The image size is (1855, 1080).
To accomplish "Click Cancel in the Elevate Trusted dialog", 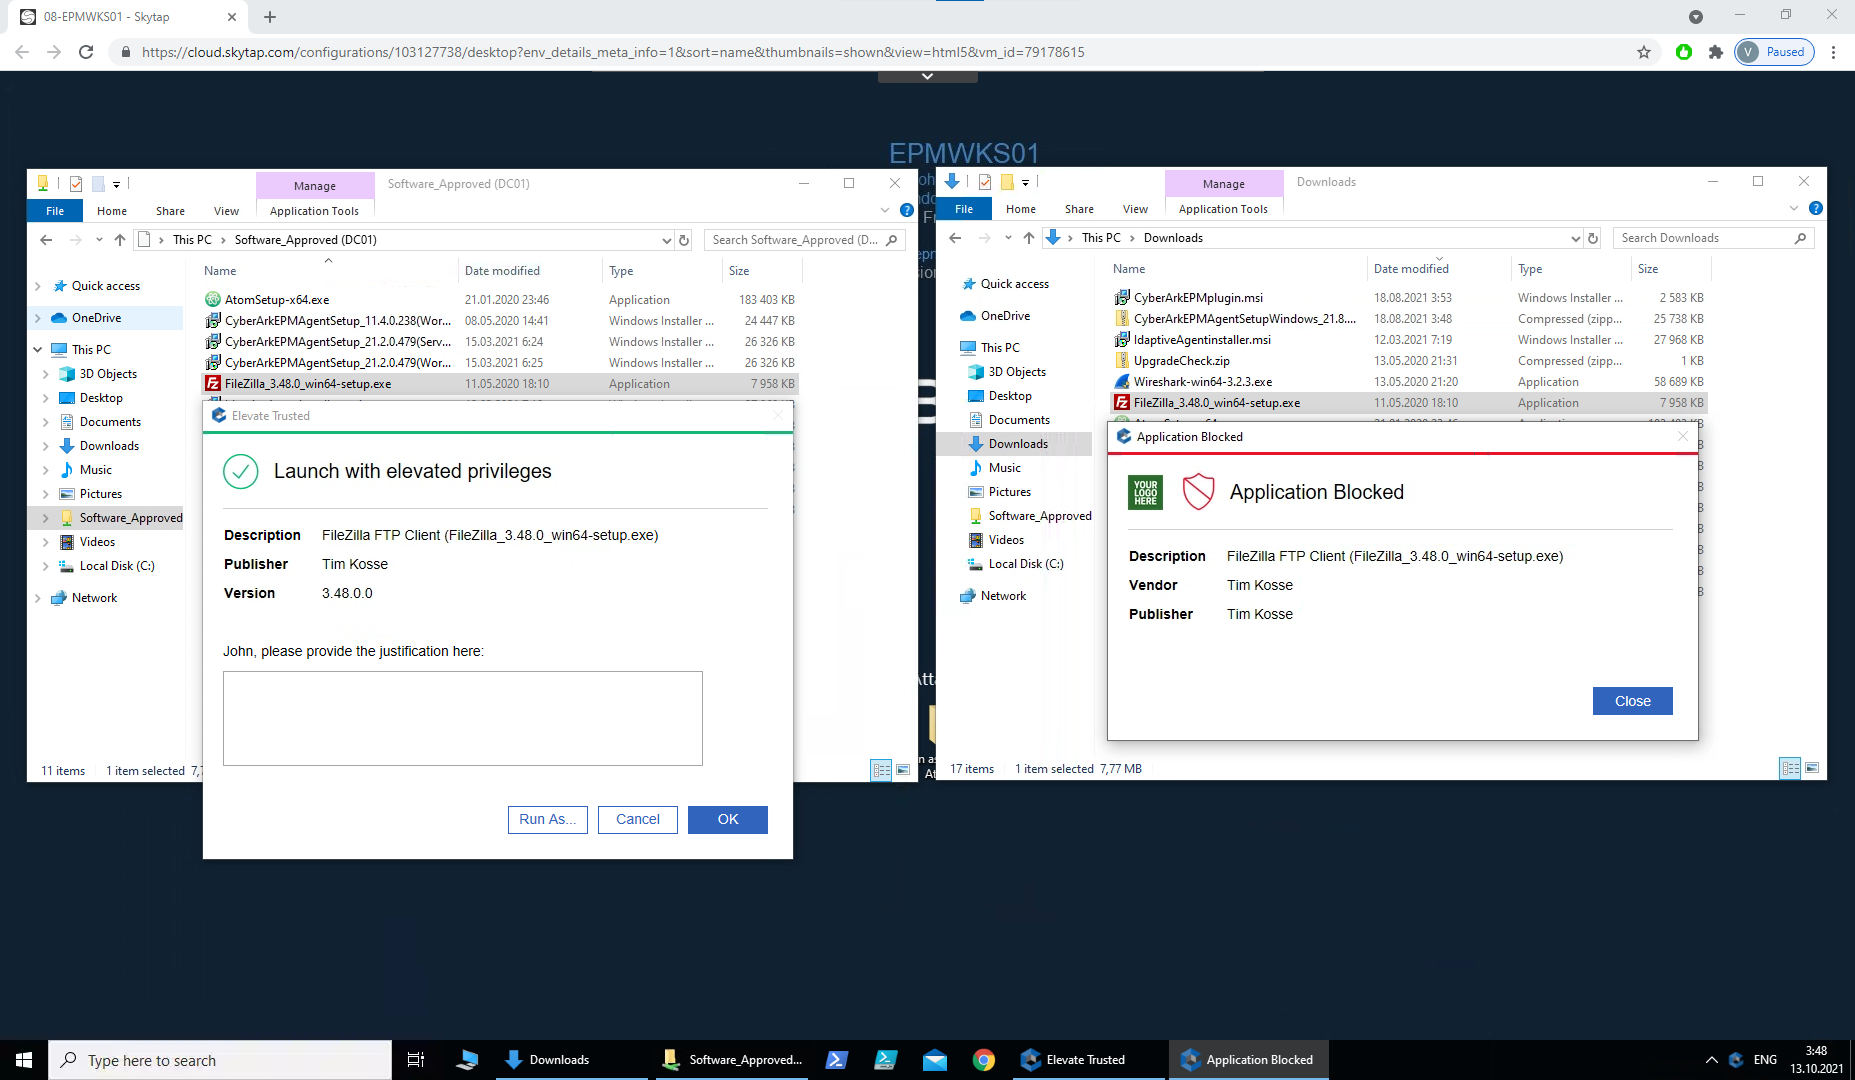I will point(638,819).
